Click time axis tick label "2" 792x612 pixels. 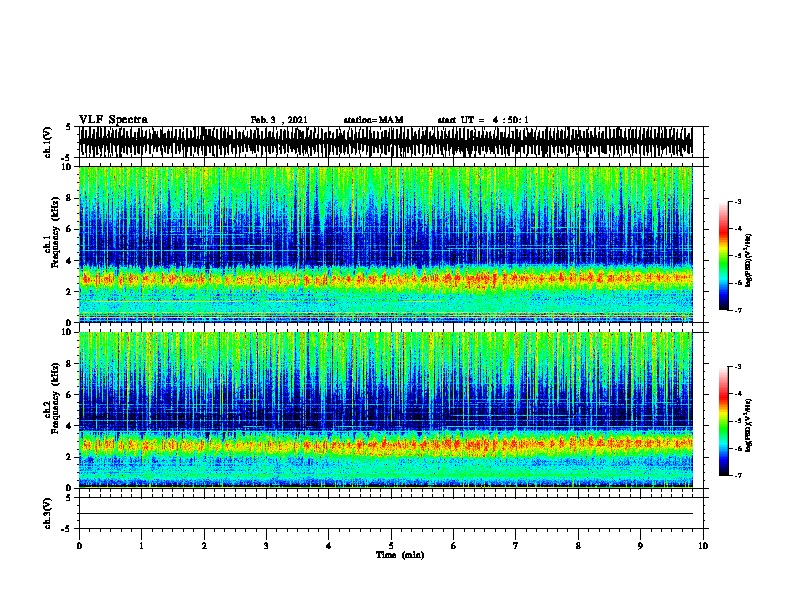[204, 546]
